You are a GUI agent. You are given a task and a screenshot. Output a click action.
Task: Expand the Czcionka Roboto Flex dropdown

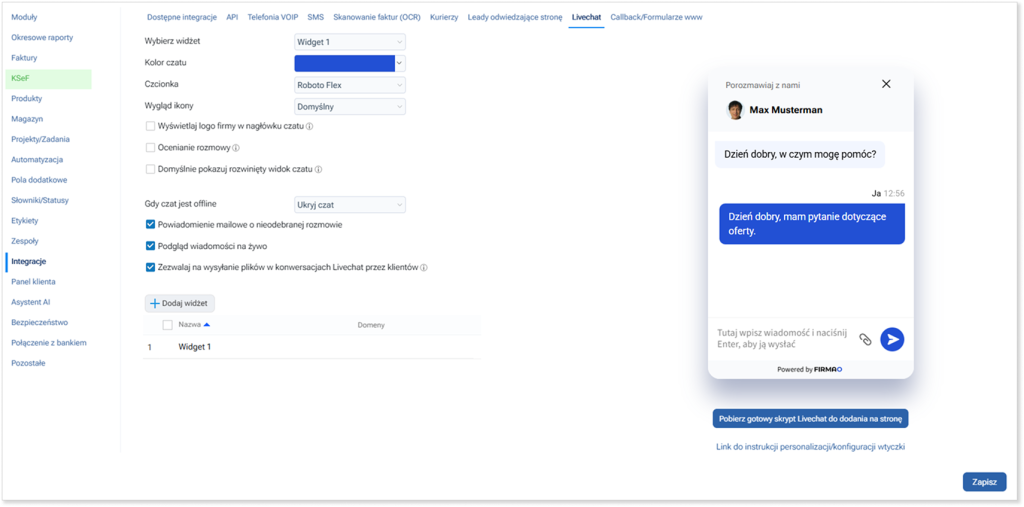pos(350,85)
